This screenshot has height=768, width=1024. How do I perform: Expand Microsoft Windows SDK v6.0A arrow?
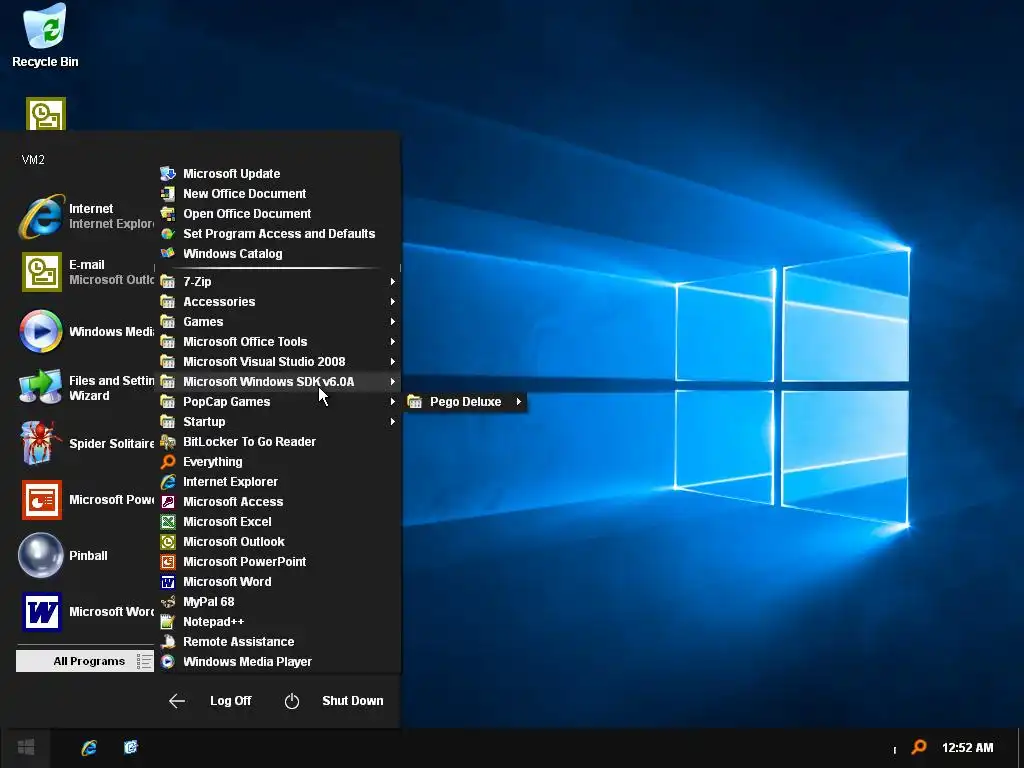tap(392, 382)
